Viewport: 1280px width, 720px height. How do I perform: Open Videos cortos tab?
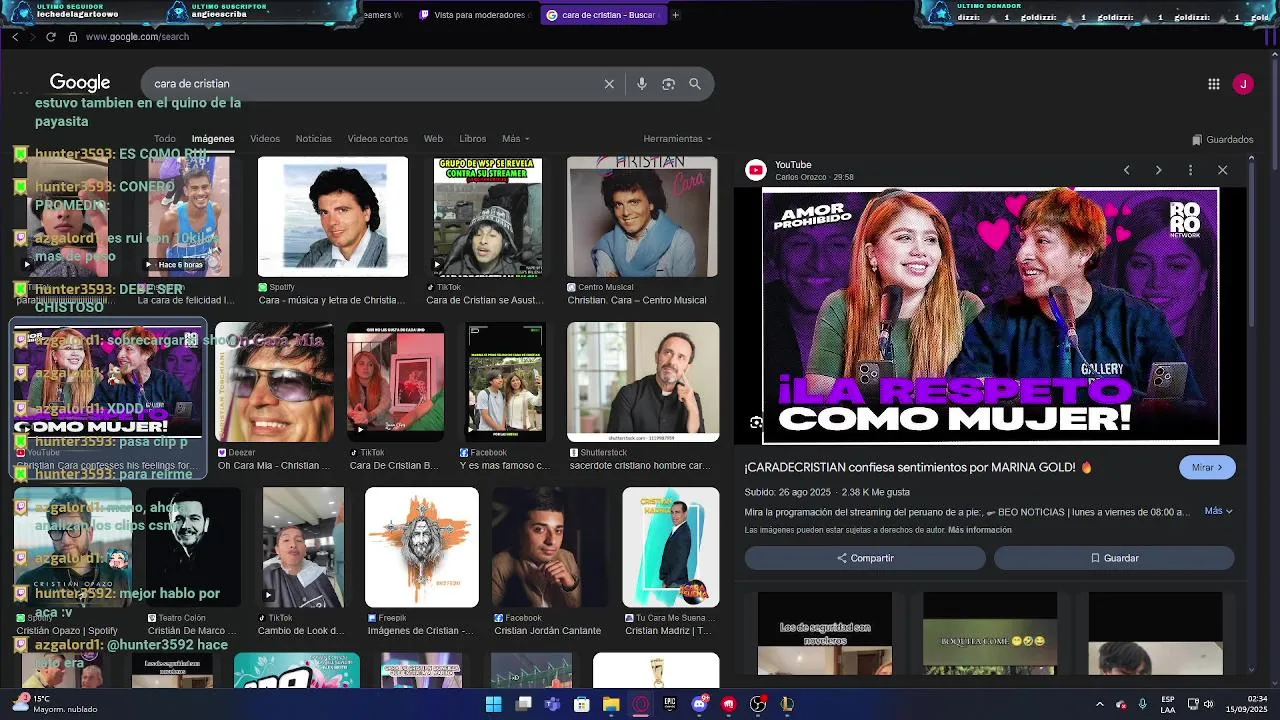[x=377, y=139]
